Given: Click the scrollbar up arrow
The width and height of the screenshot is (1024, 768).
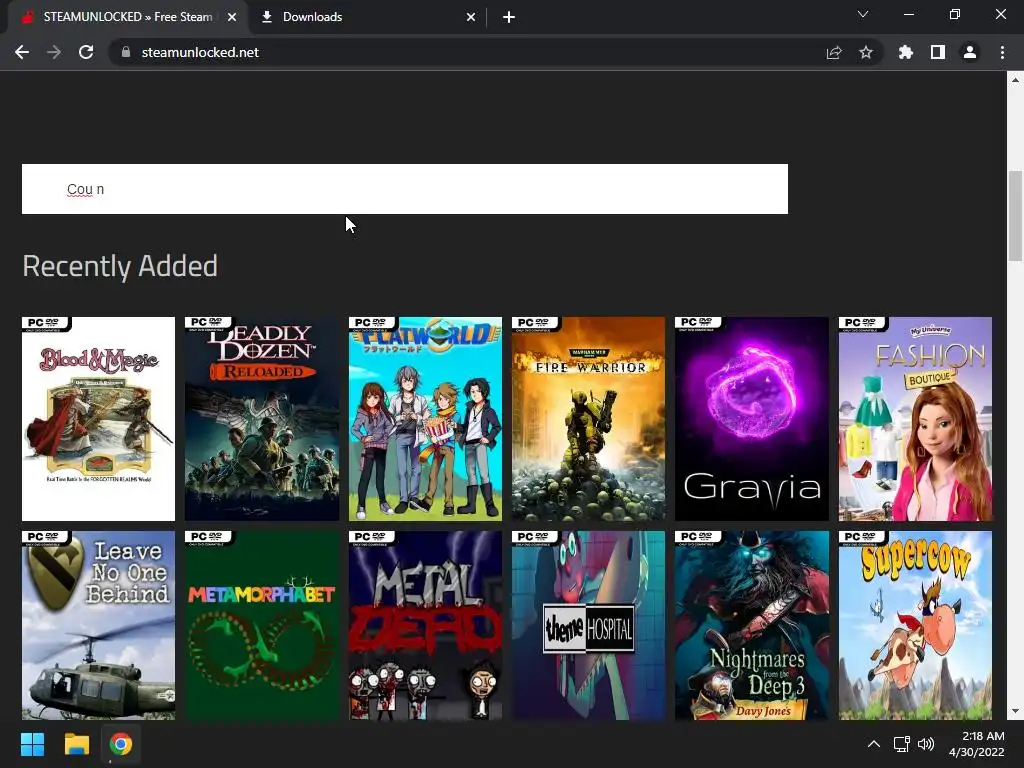Looking at the screenshot, I should [1015, 80].
